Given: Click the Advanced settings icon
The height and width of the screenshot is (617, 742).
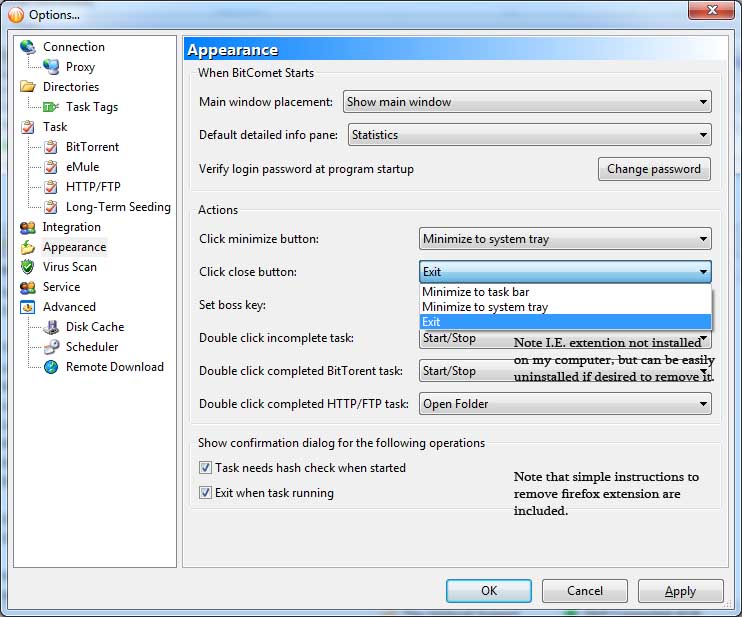Looking at the screenshot, I should (28, 307).
